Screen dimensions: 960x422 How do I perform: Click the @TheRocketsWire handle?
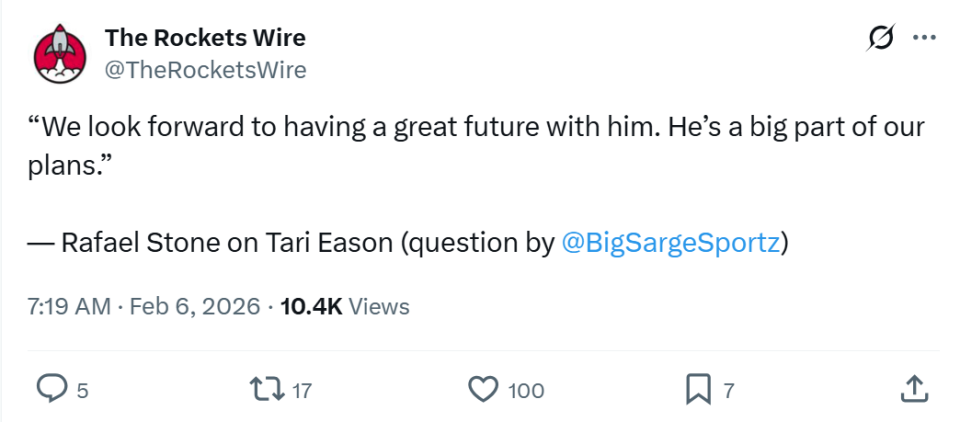[205, 69]
